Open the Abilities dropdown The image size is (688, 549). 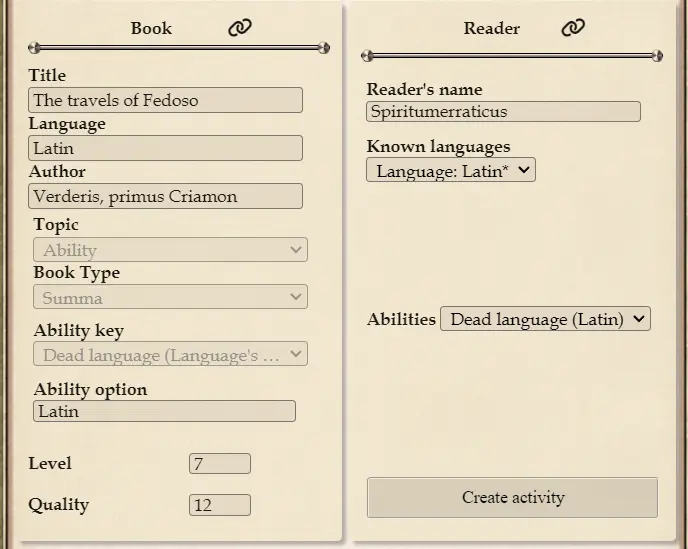(545, 319)
